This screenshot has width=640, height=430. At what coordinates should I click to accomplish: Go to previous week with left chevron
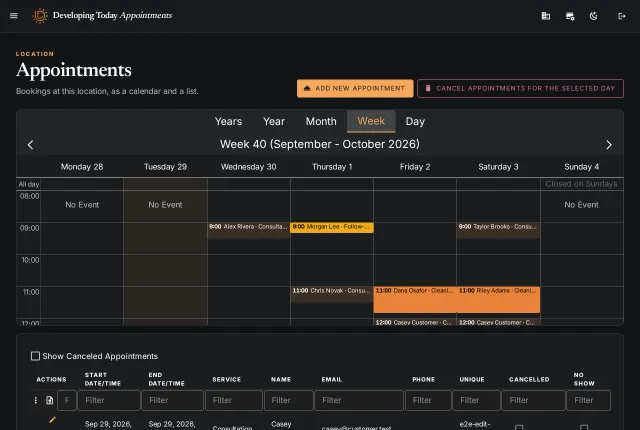tap(31, 145)
